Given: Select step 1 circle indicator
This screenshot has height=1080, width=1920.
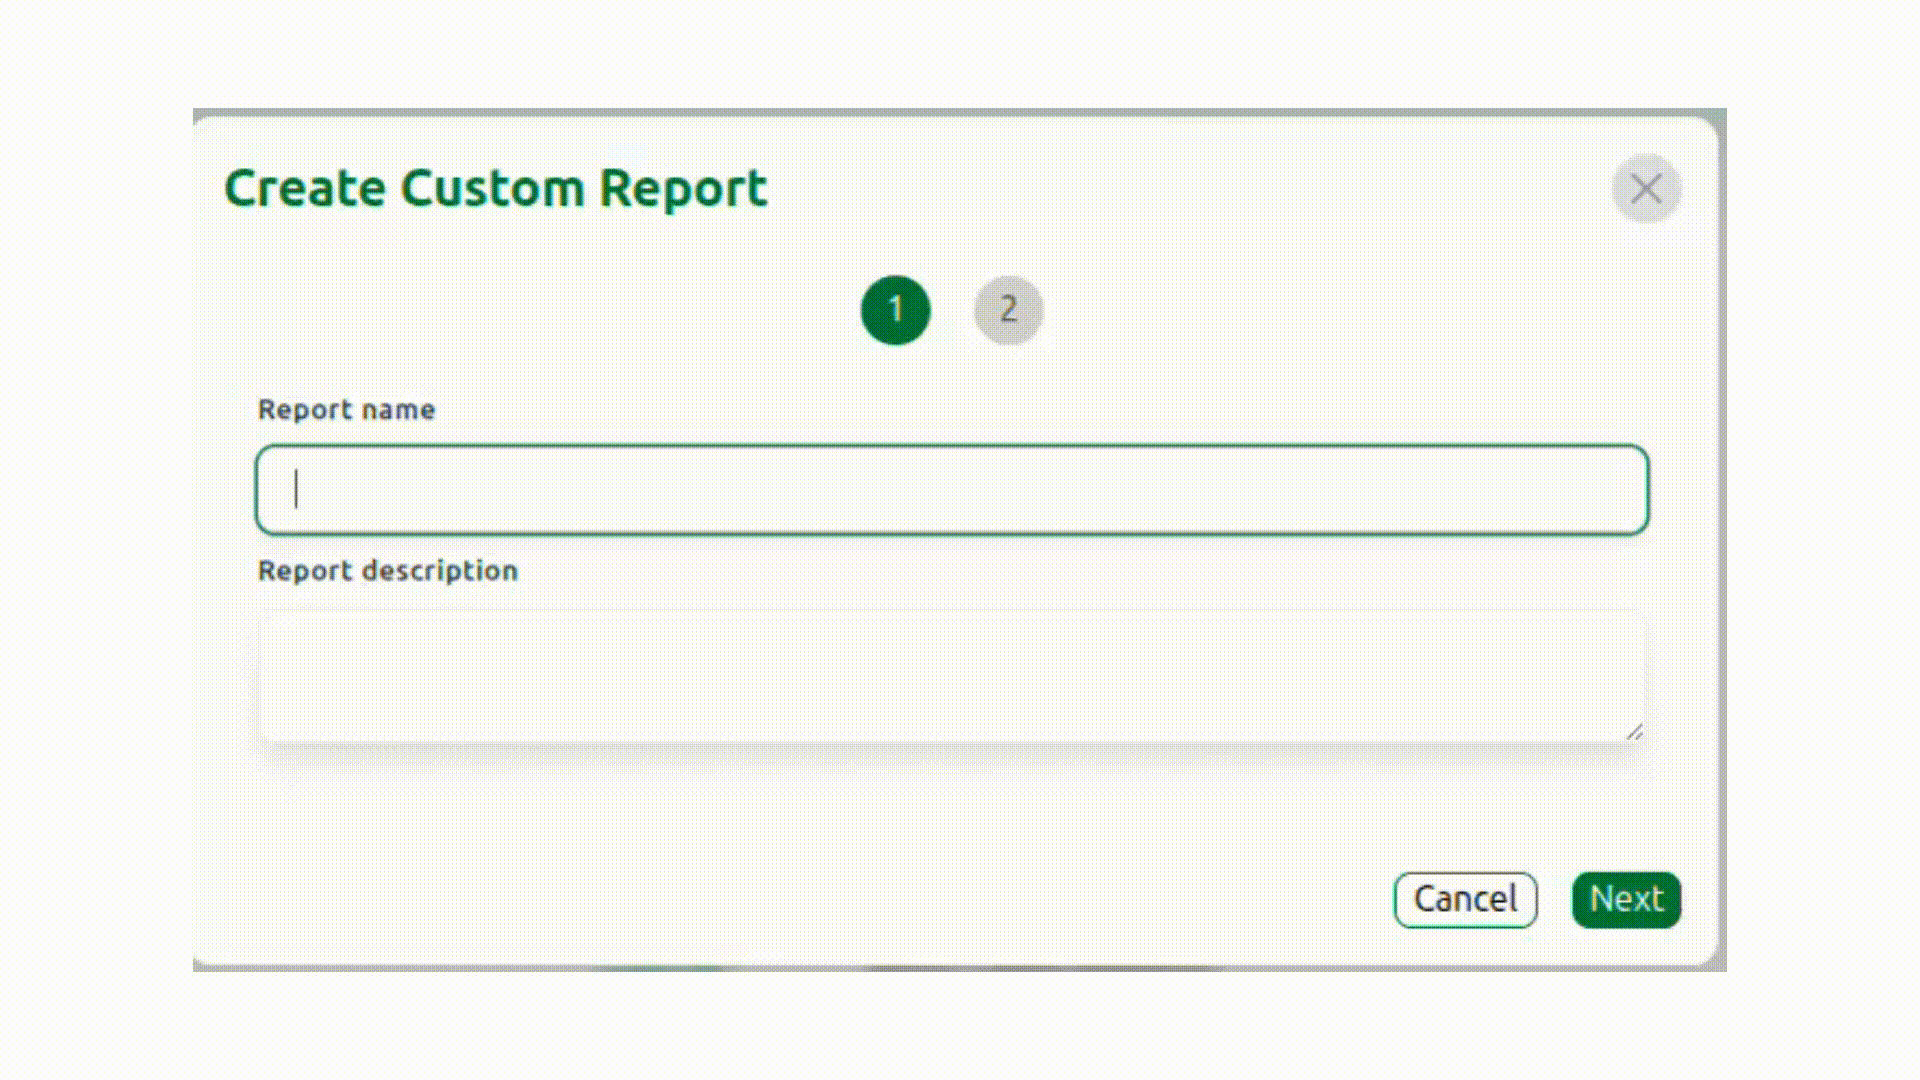Looking at the screenshot, I should 895,310.
